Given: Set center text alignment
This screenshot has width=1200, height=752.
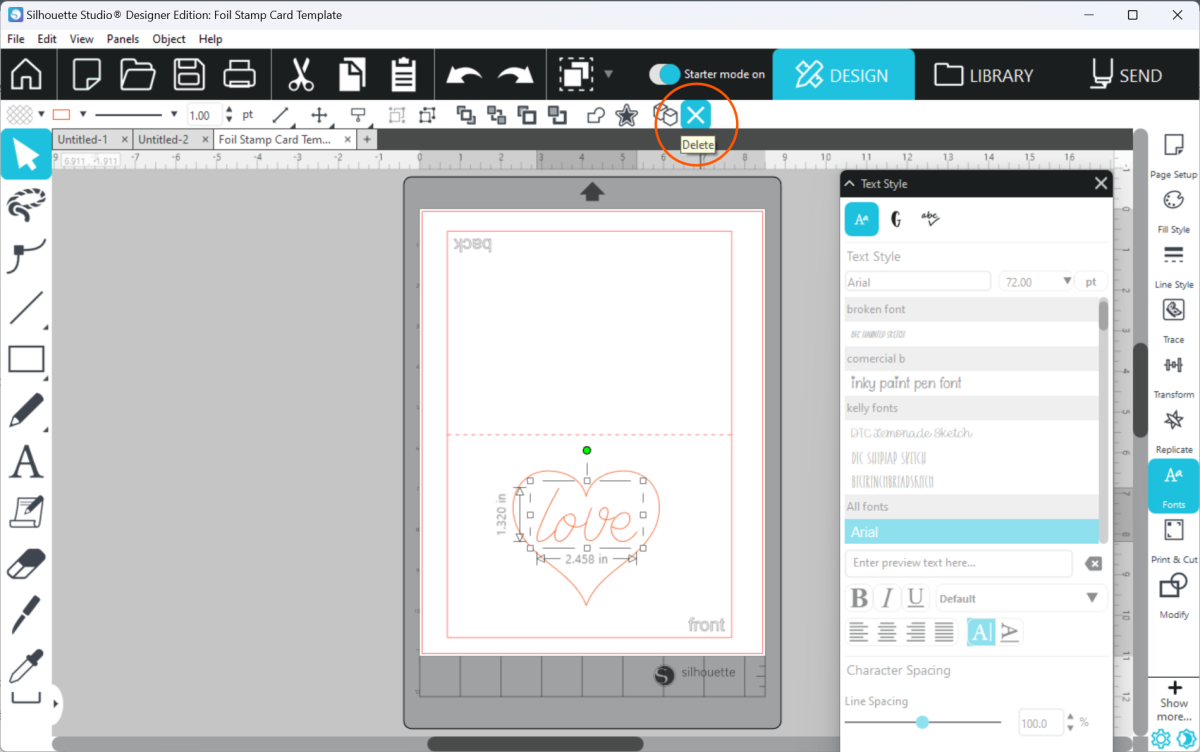Looking at the screenshot, I should pyautogui.click(x=887, y=632).
